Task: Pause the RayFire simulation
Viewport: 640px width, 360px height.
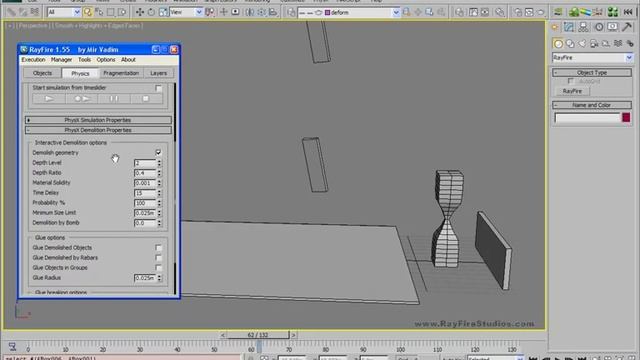Action: coord(114,99)
